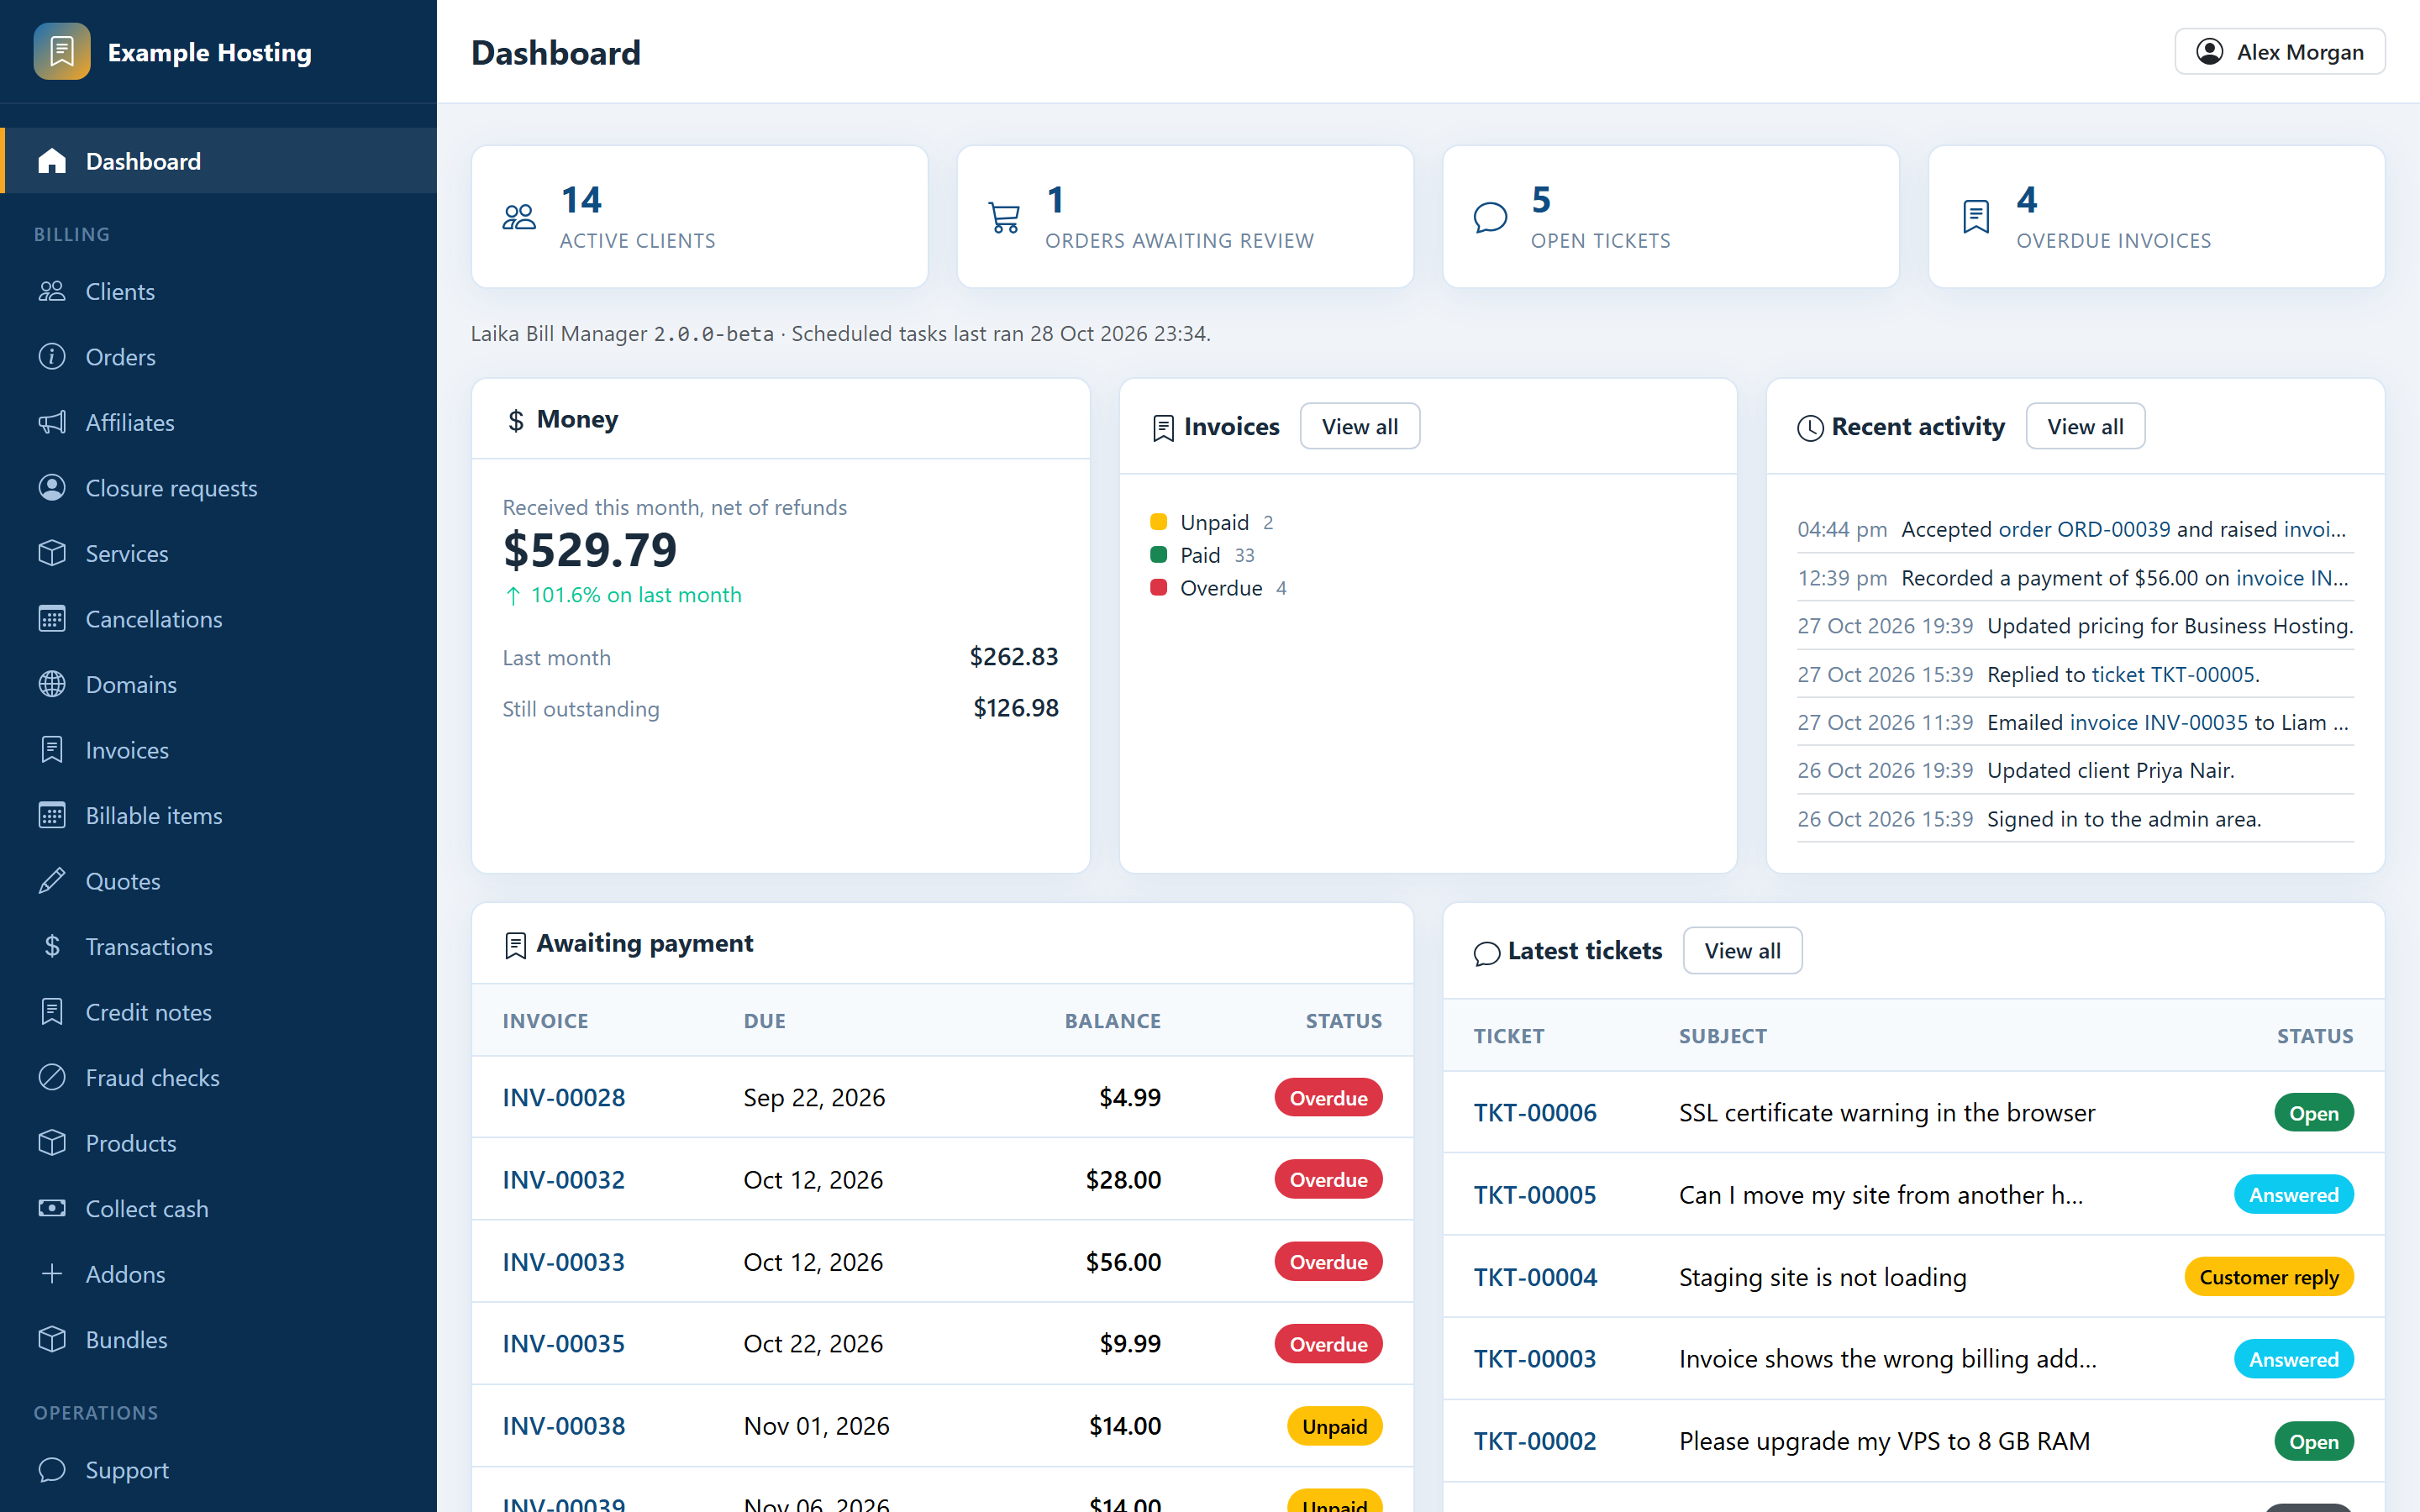The width and height of the screenshot is (2420, 1512).
Task: Click the Addons plus icon
Action: click(52, 1274)
